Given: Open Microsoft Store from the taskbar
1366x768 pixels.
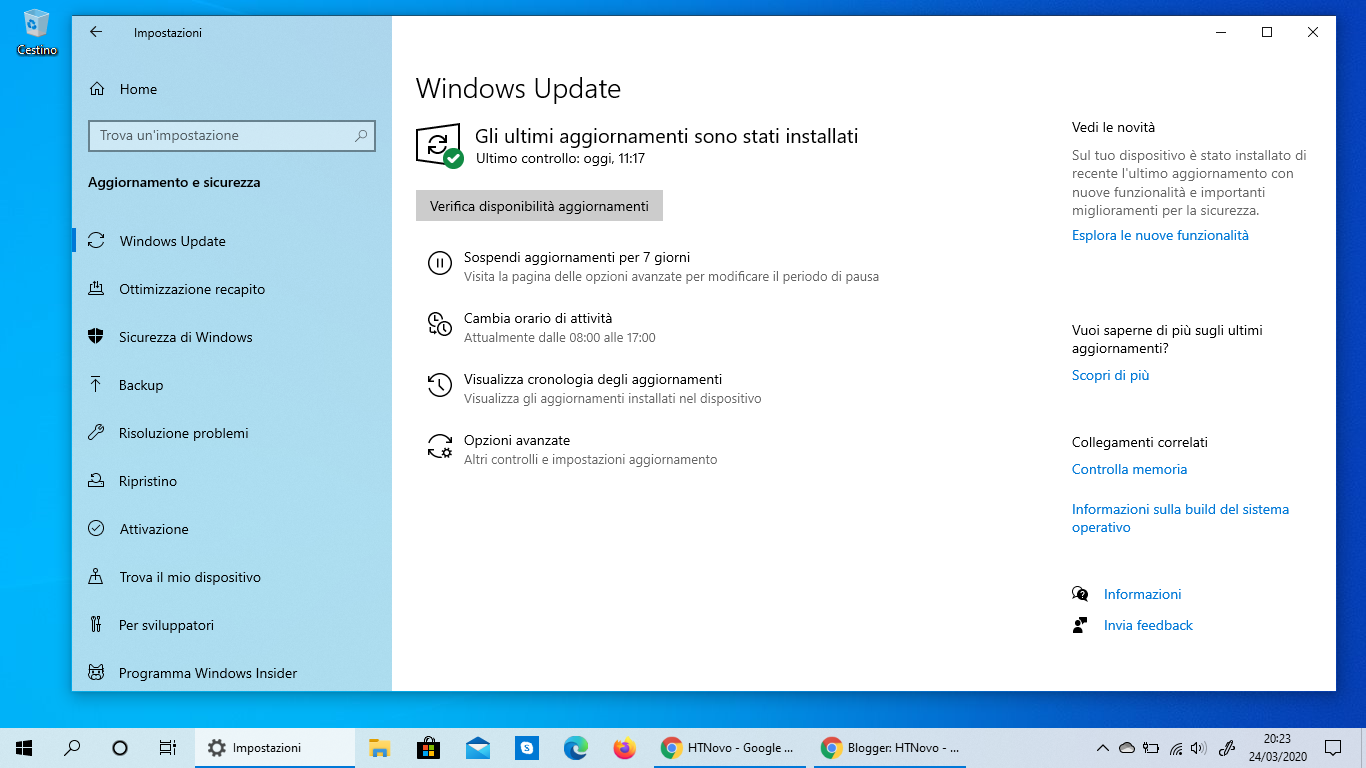Looking at the screenshot, I should click(x=428, y=748).
